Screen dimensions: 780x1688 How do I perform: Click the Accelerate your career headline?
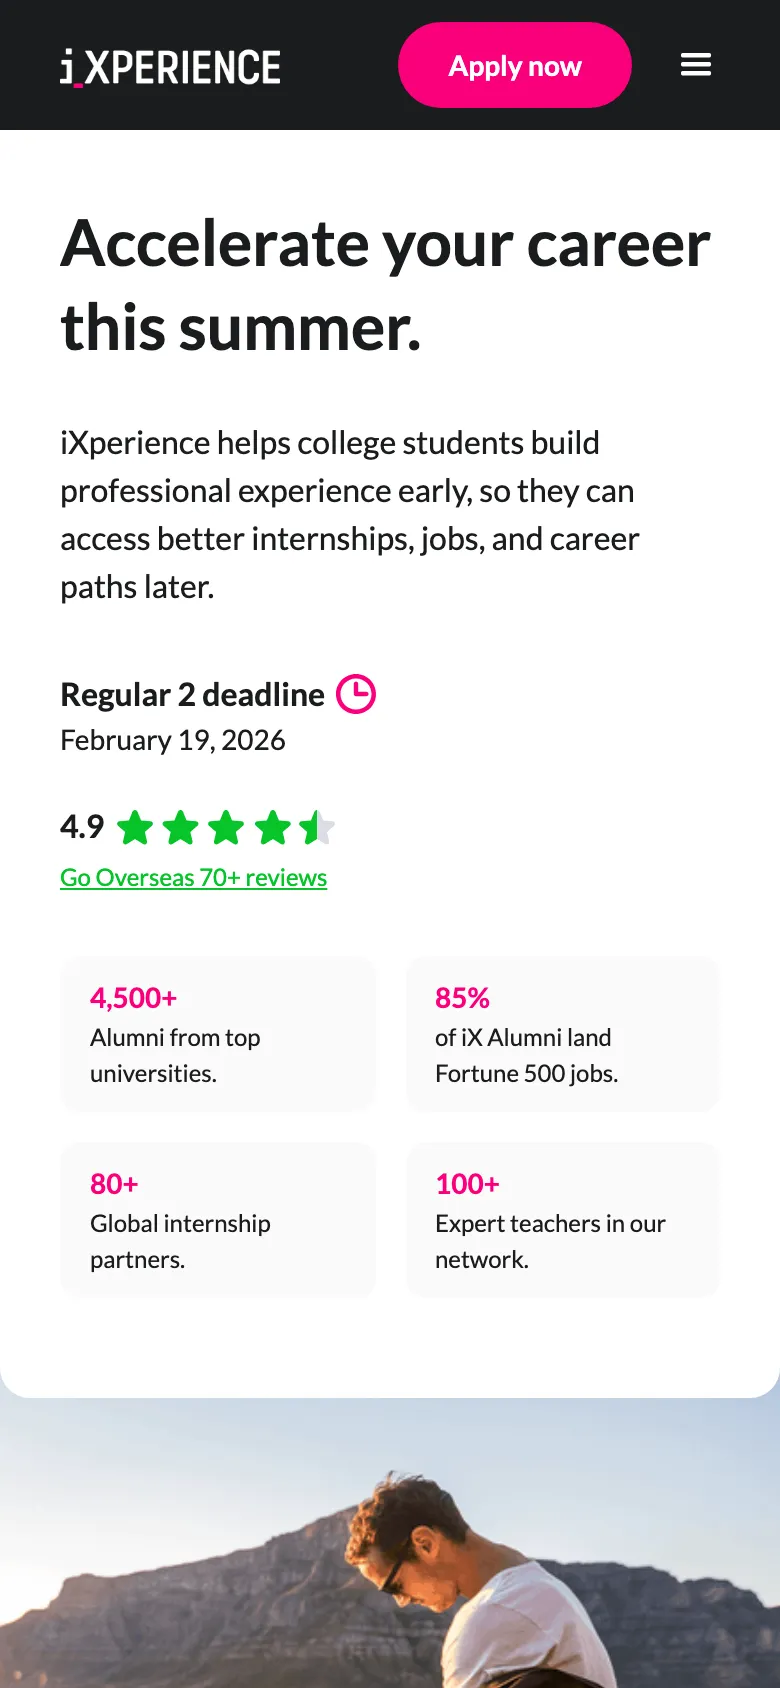pos(386,285)
